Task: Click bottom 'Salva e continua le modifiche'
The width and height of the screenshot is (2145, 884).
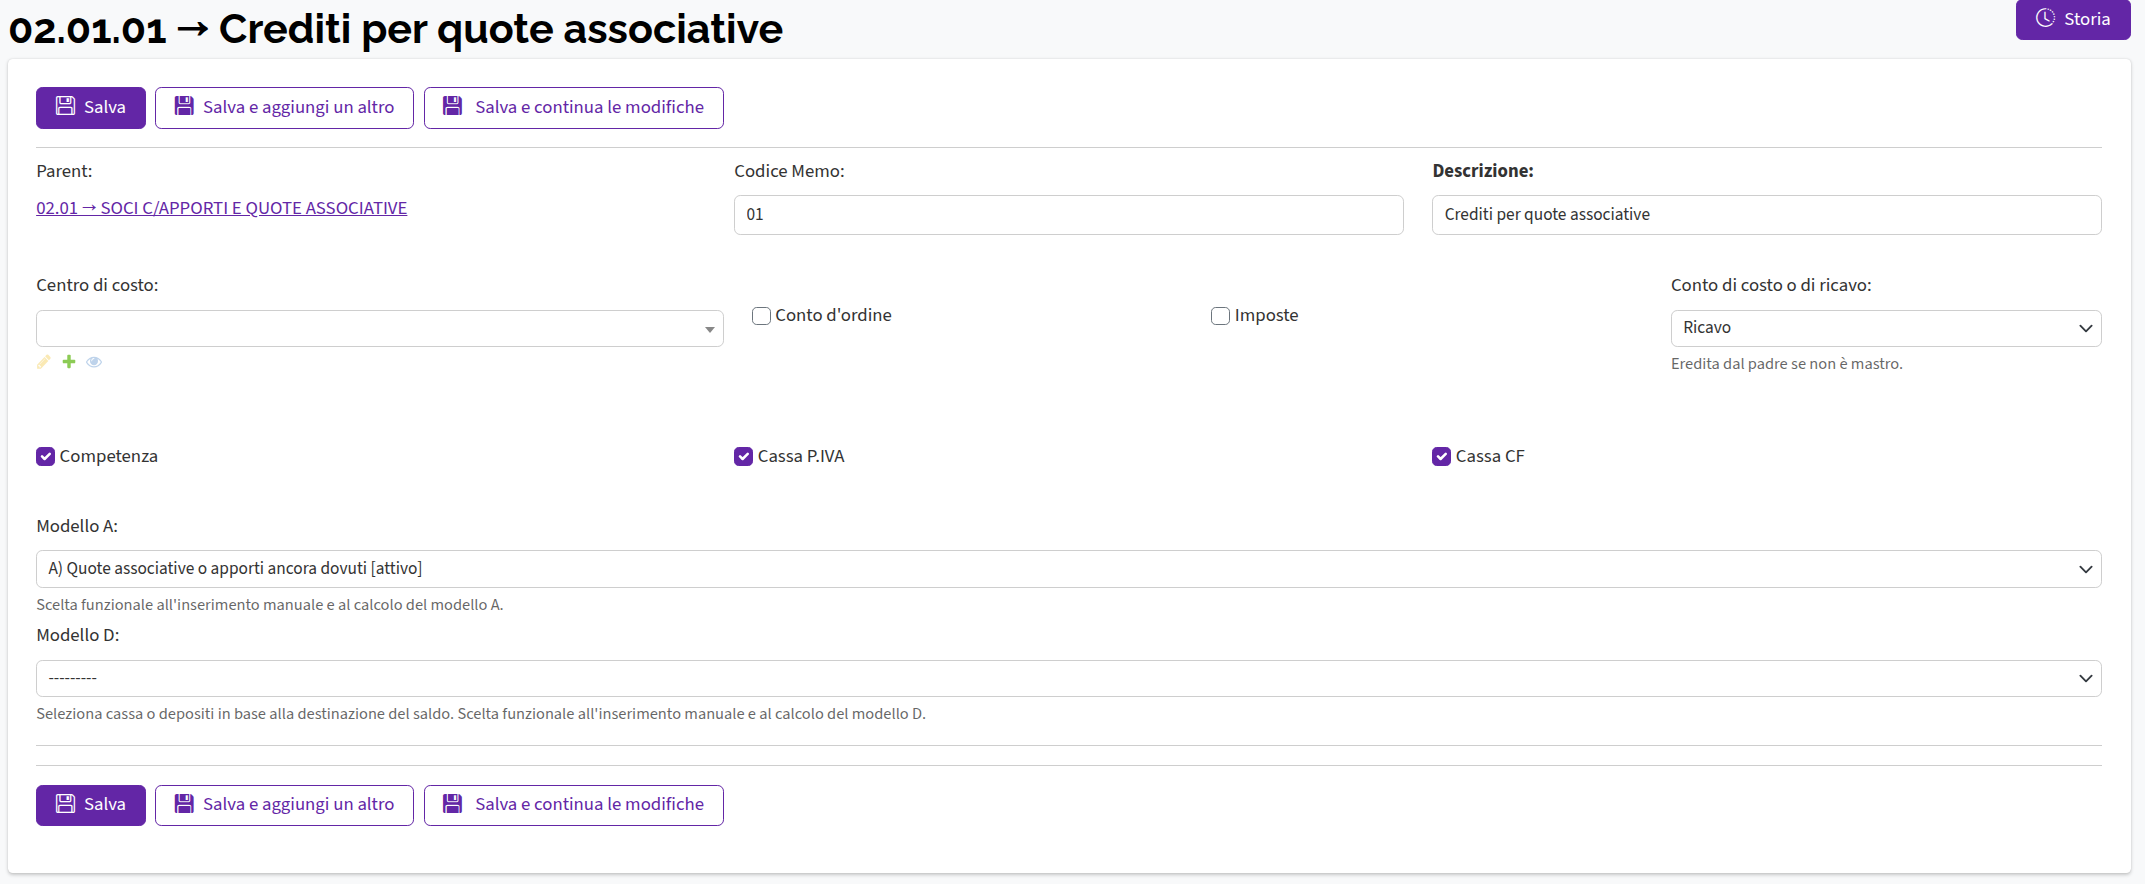Action: pyautogui.click(x=573, y=805)
